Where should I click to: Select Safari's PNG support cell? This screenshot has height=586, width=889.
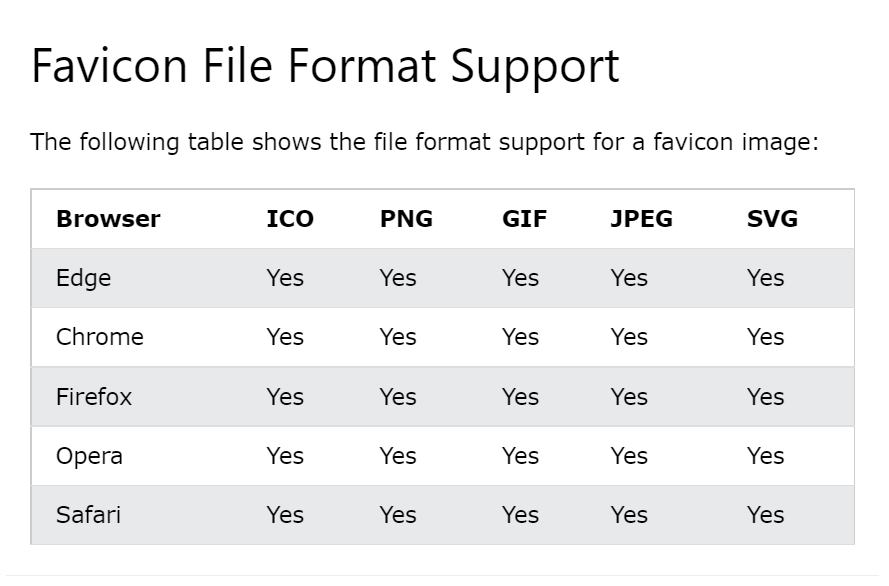[398, 515]
